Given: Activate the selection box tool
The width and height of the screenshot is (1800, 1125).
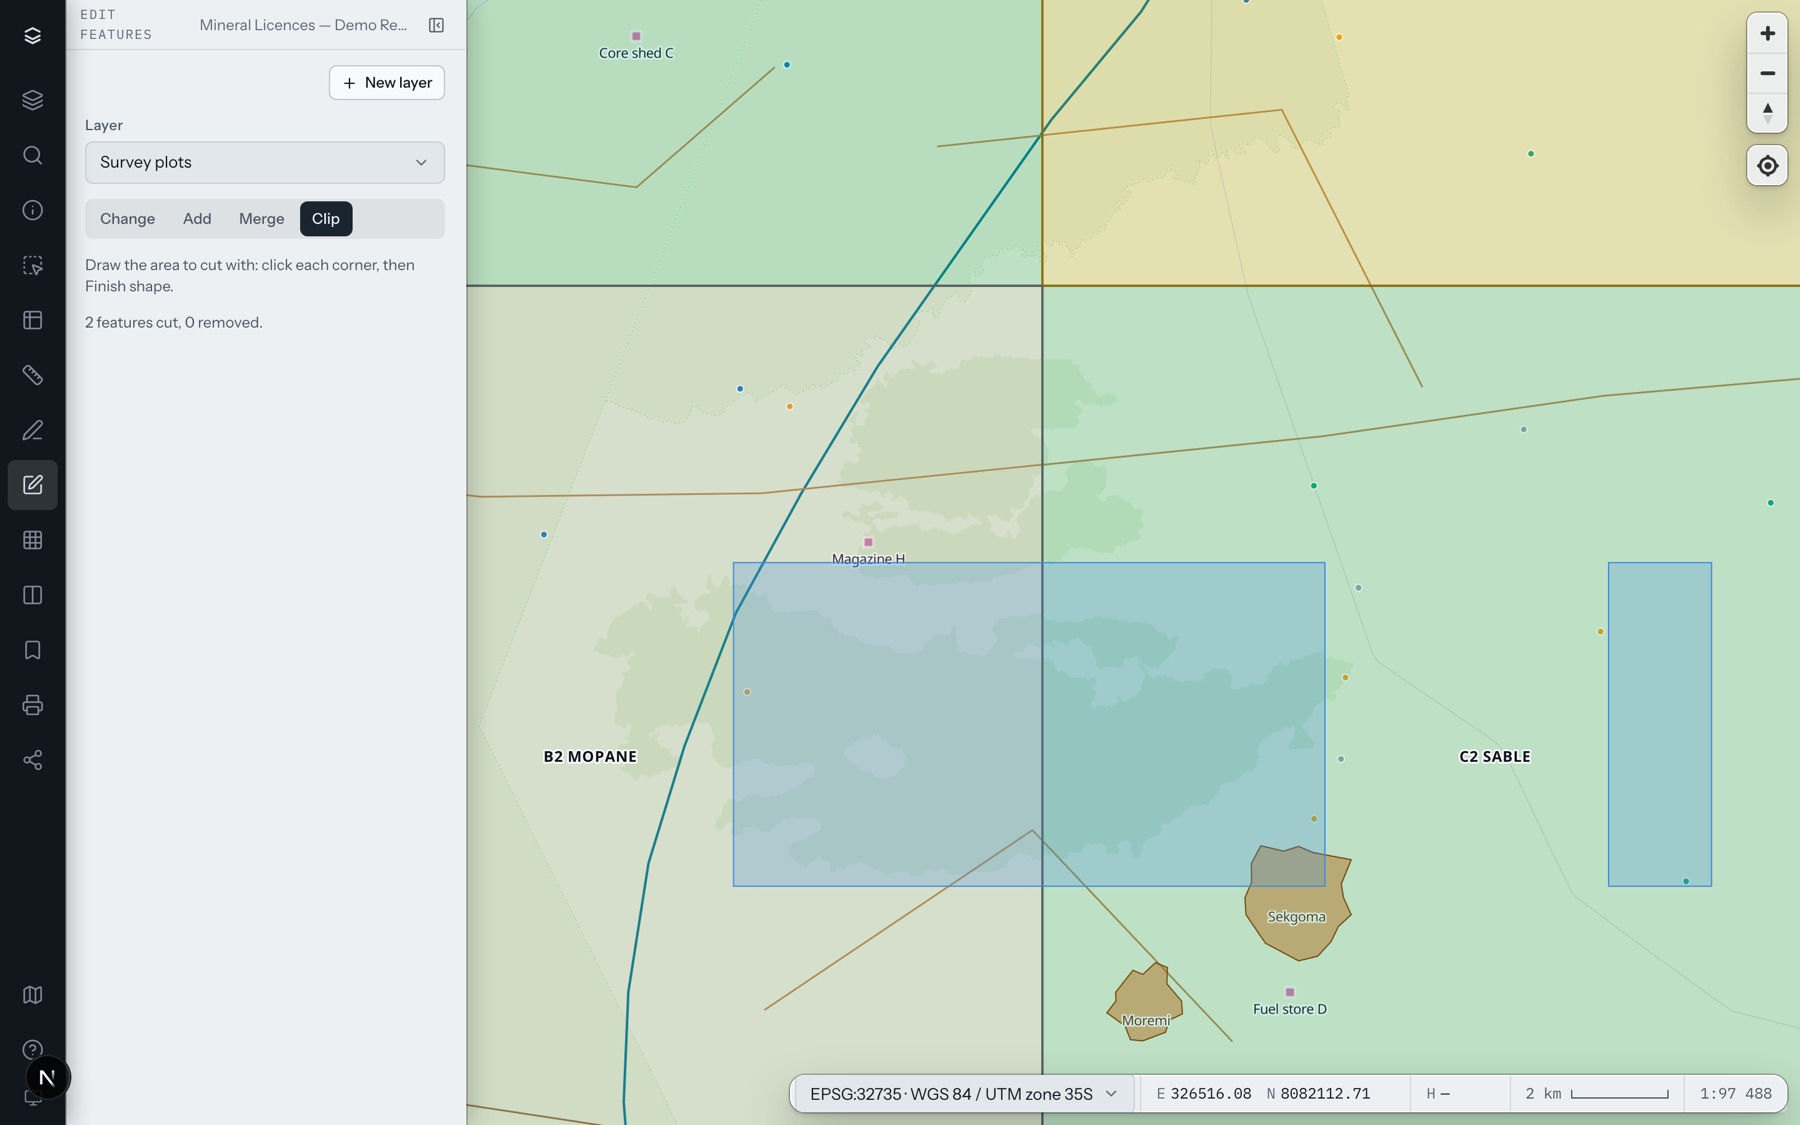Looking at the screenshot, I should tap(32, 265).
